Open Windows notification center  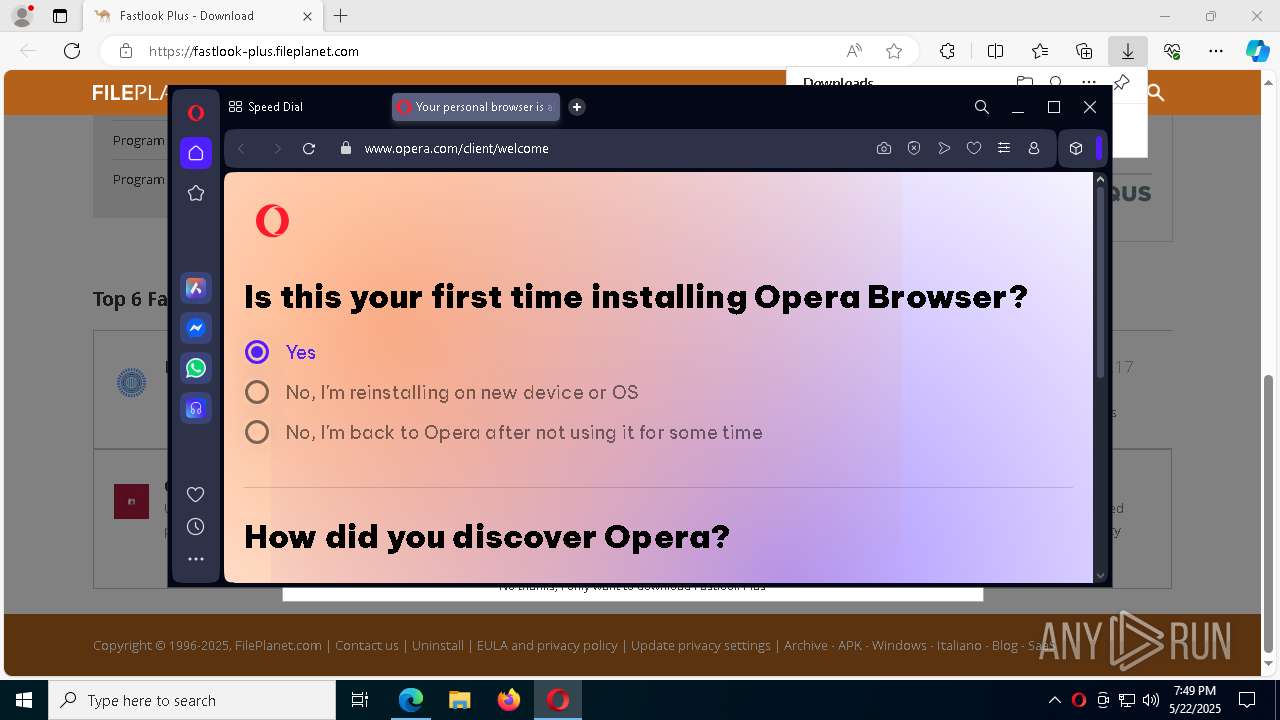click(1247, 700)
